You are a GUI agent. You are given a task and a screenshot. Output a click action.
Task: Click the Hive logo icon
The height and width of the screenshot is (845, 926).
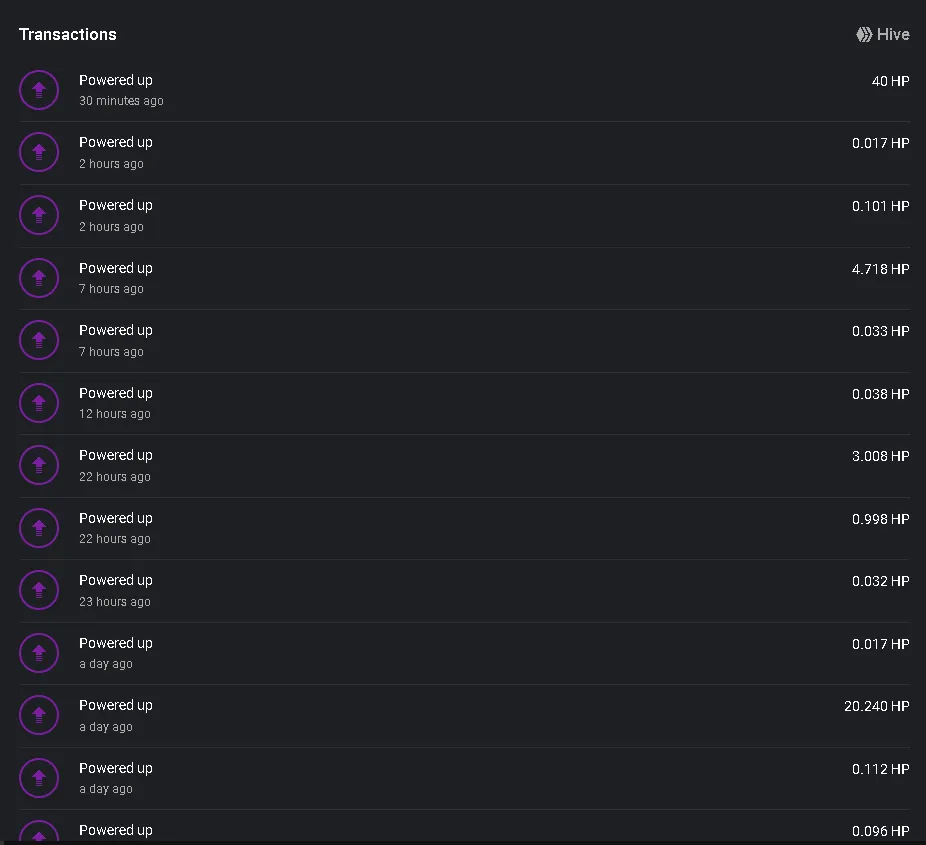click(x=864, y=34)
